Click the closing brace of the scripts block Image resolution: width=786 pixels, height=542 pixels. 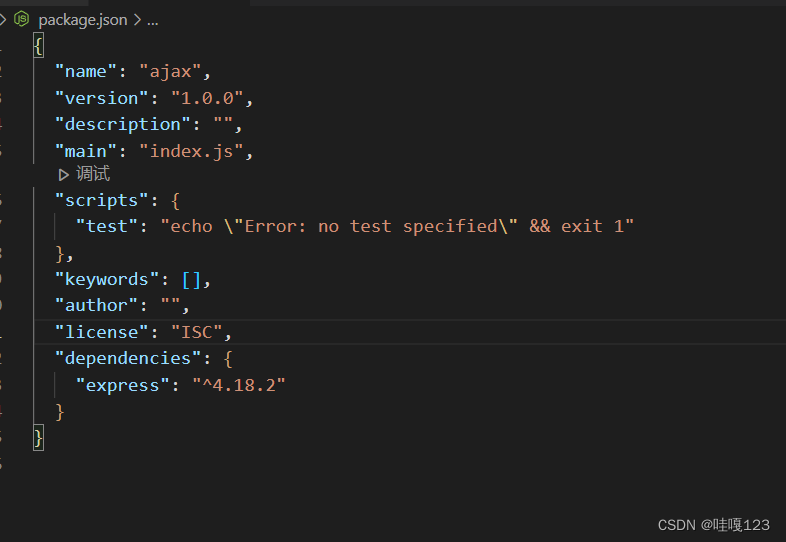tap(60, 254)
